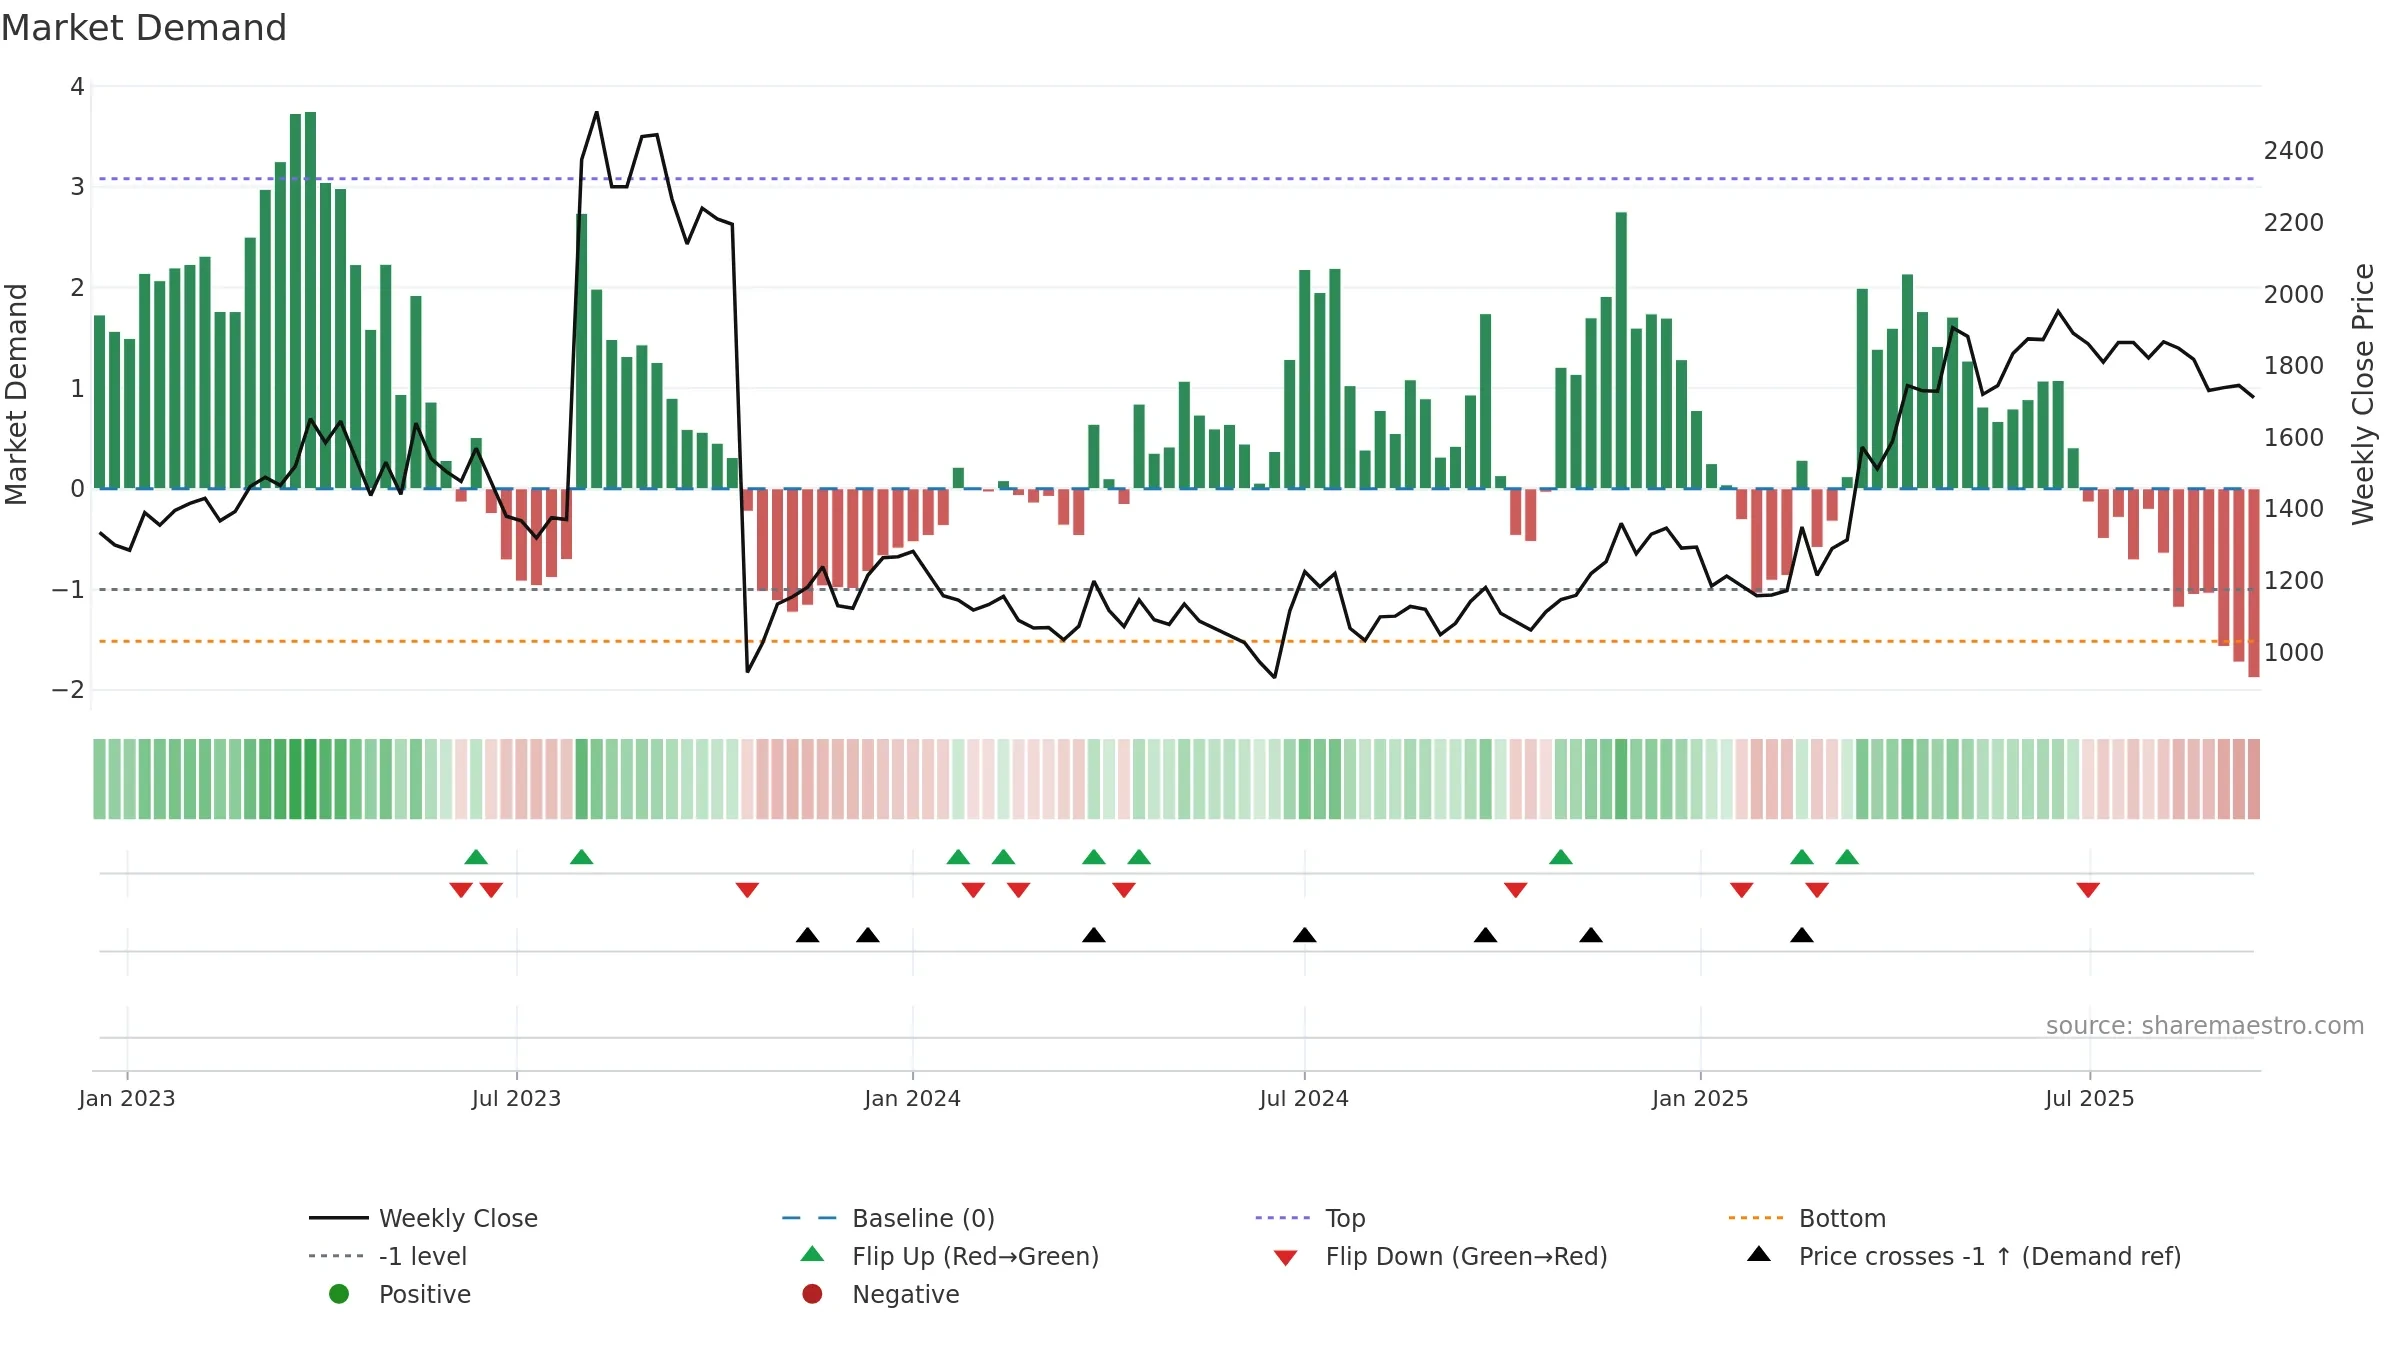Toggle the Flip Up (Red→Green) legend entry
Viewport: 2400px width, 1350px height.
coord(950,1256)
